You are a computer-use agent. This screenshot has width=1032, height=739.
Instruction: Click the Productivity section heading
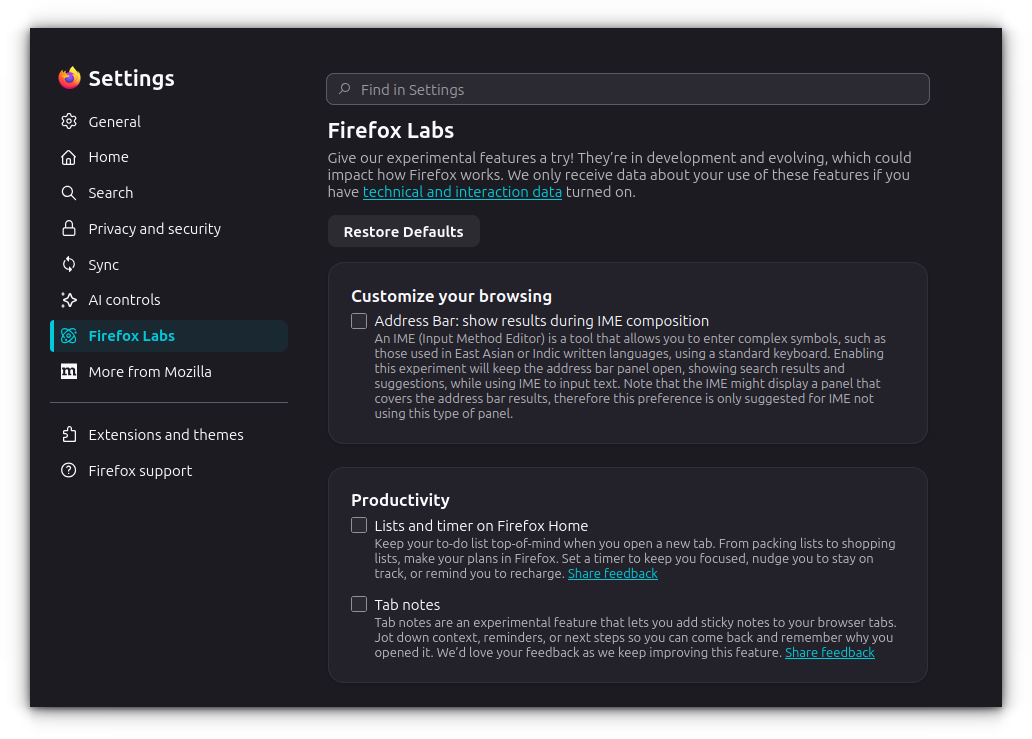[400, 500]
